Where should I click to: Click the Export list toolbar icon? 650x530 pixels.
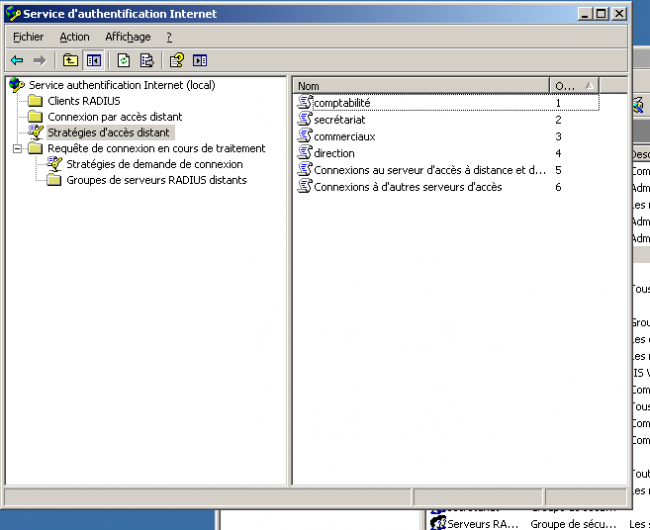[147, 60]
